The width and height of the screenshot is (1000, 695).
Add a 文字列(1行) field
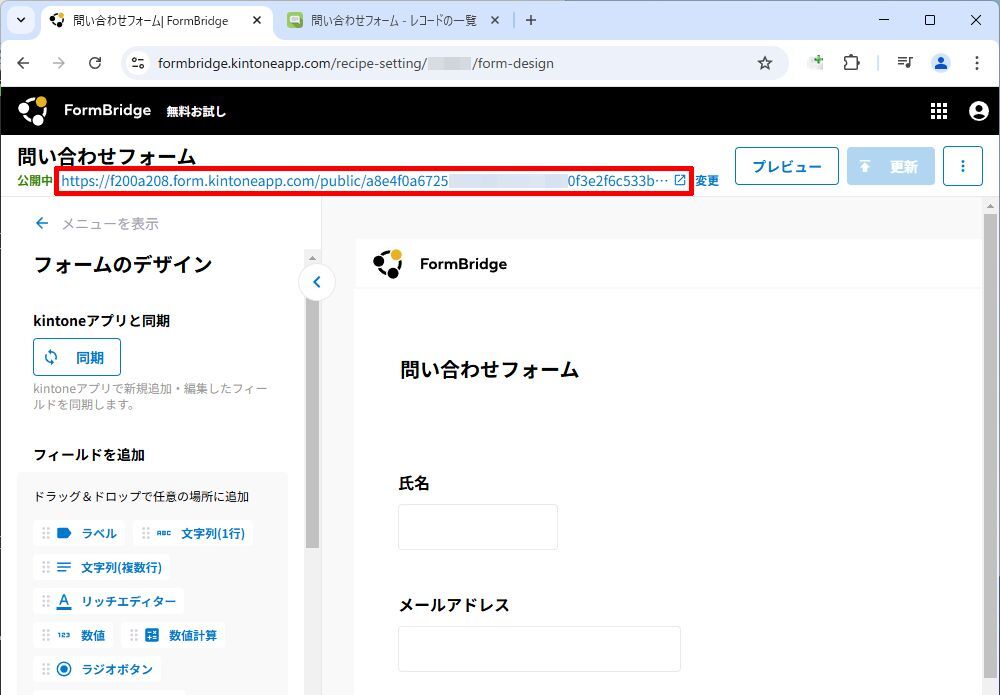[193, 533]
